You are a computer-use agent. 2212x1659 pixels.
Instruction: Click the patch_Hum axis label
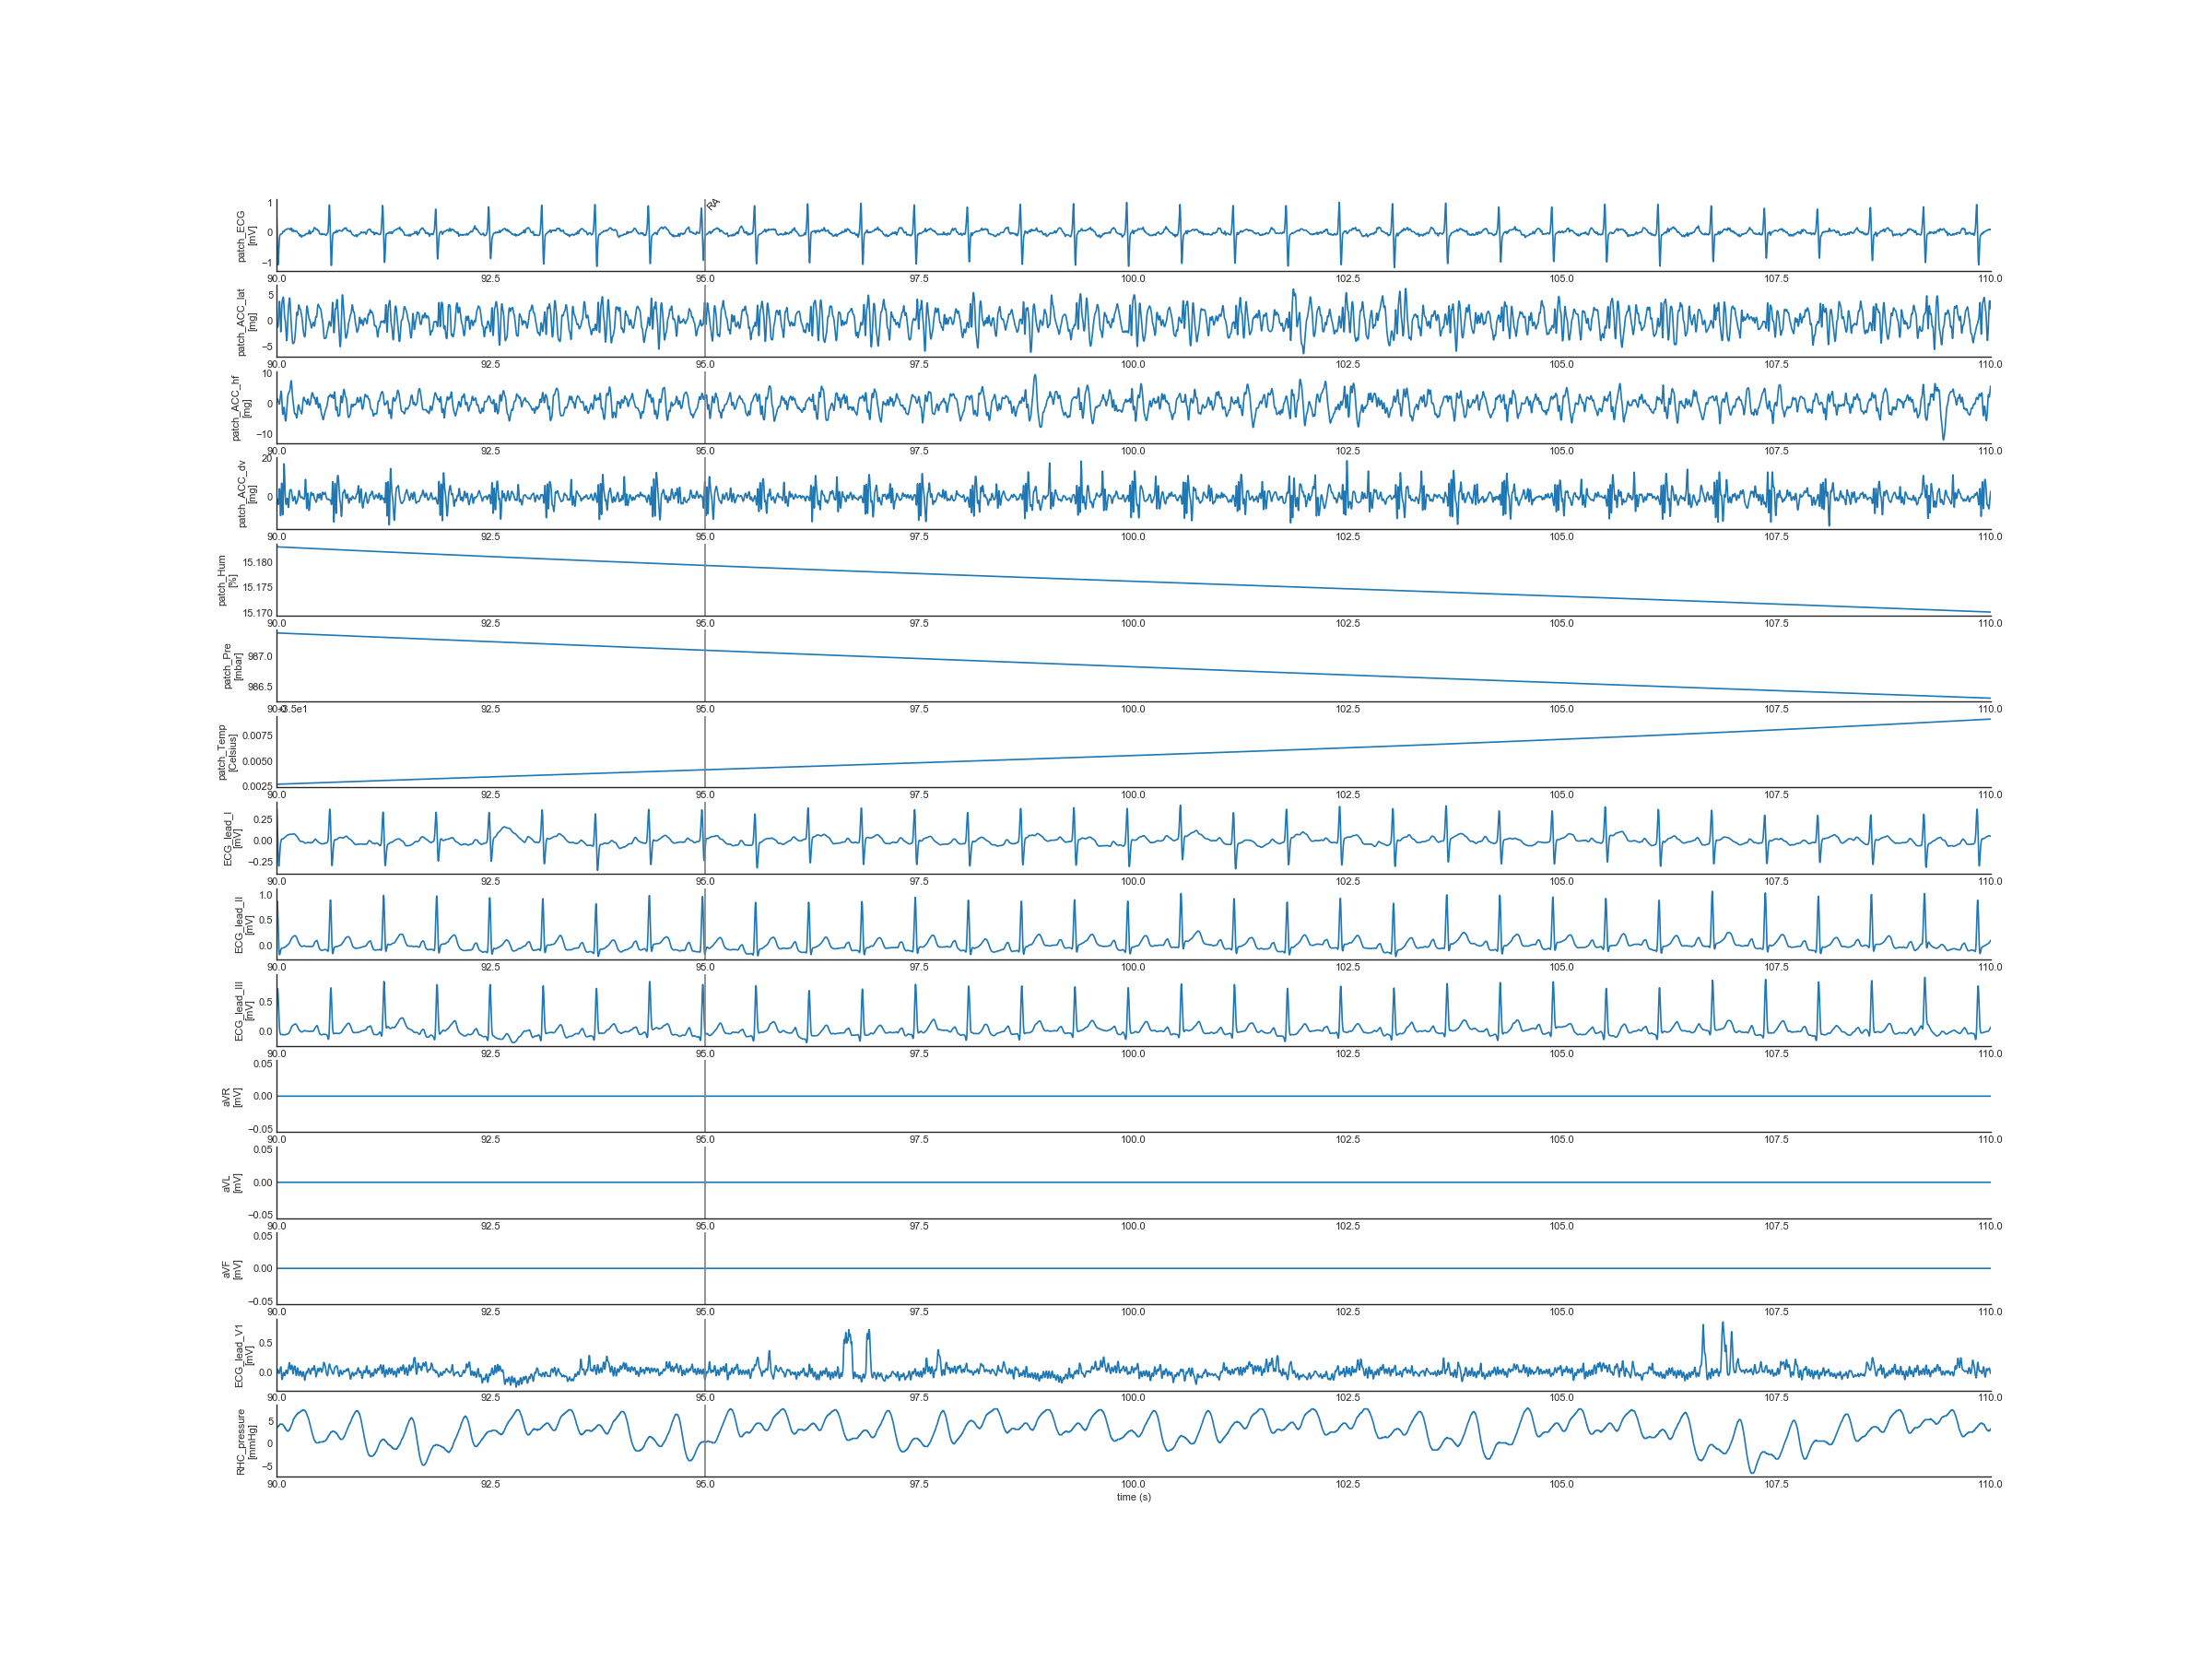point(227,580)
